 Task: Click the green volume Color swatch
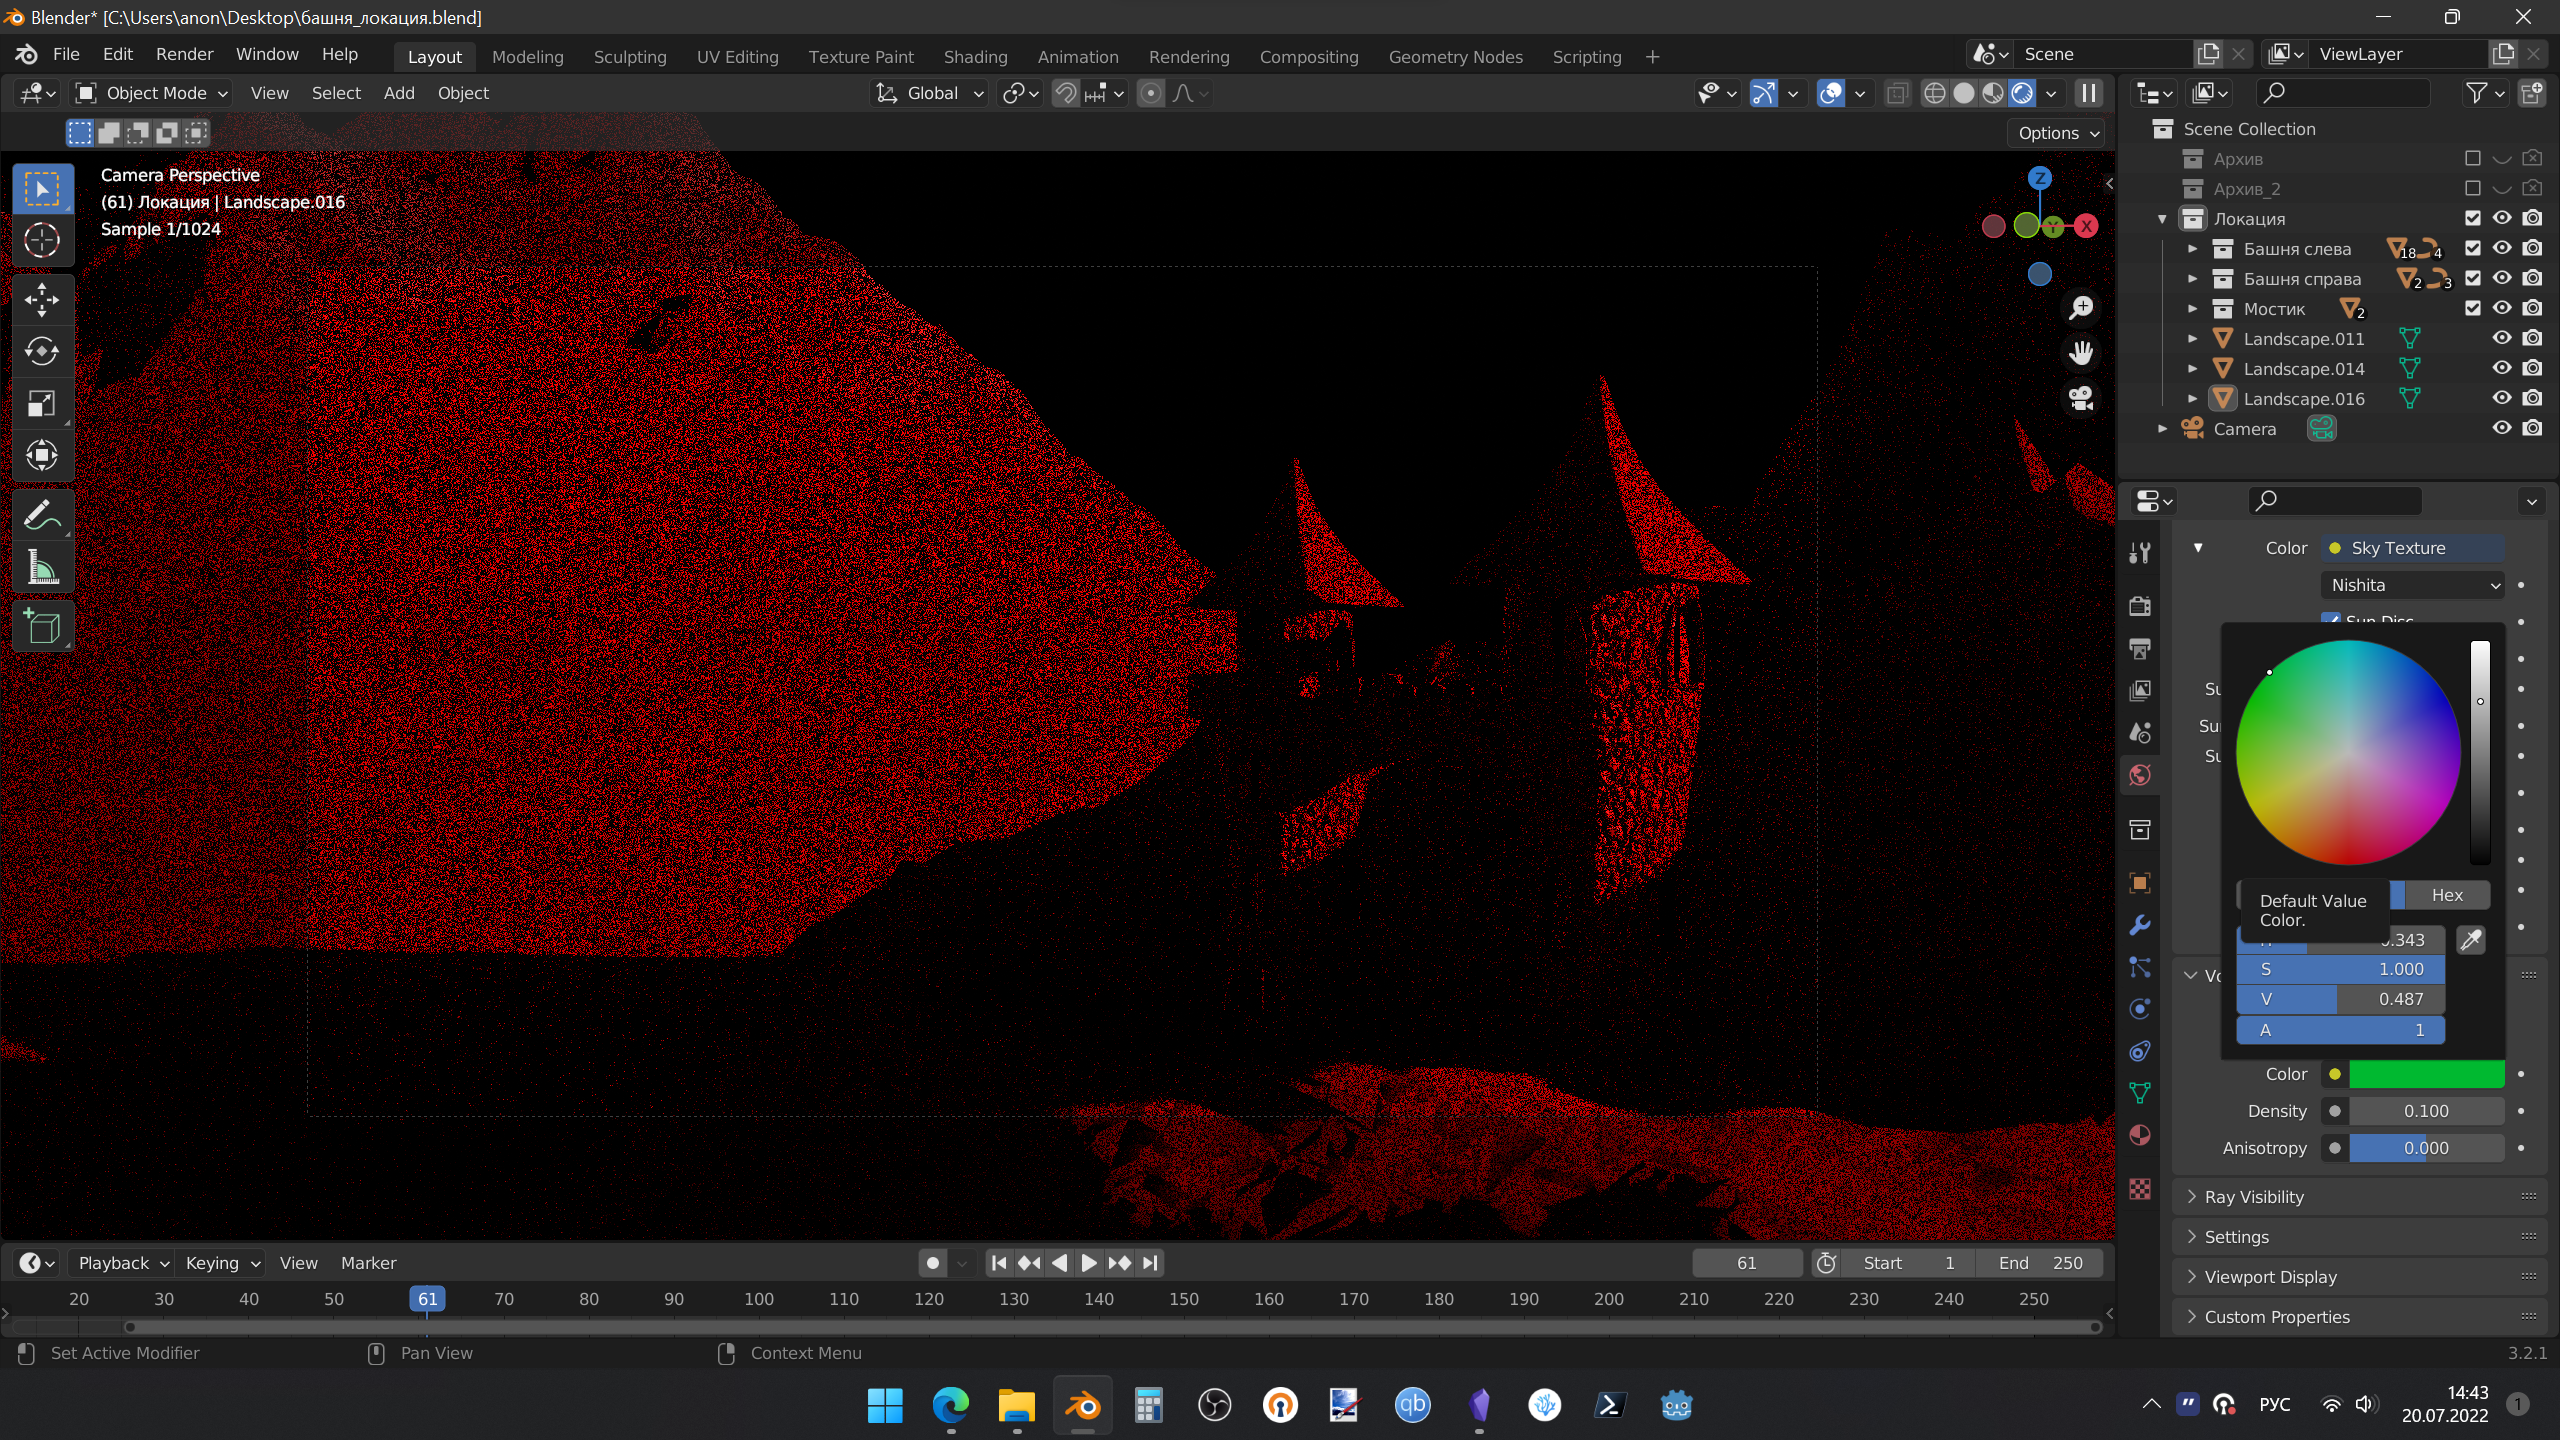2426,1074
